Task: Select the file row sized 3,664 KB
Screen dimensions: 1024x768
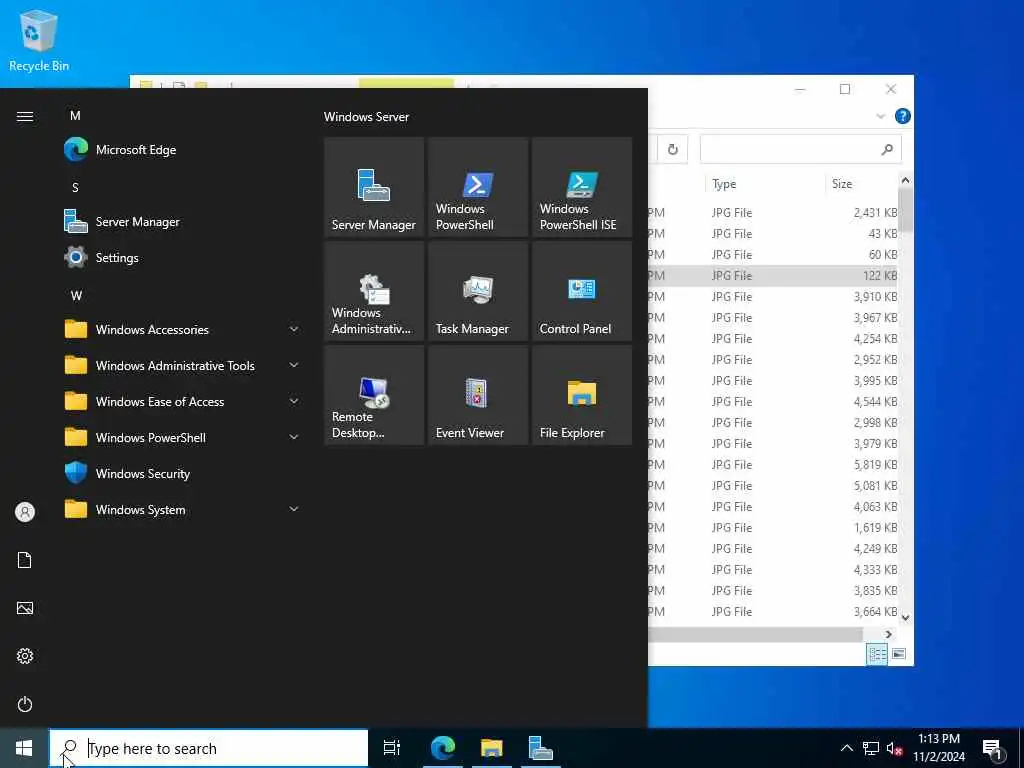Action: click(x=773, y=611)
